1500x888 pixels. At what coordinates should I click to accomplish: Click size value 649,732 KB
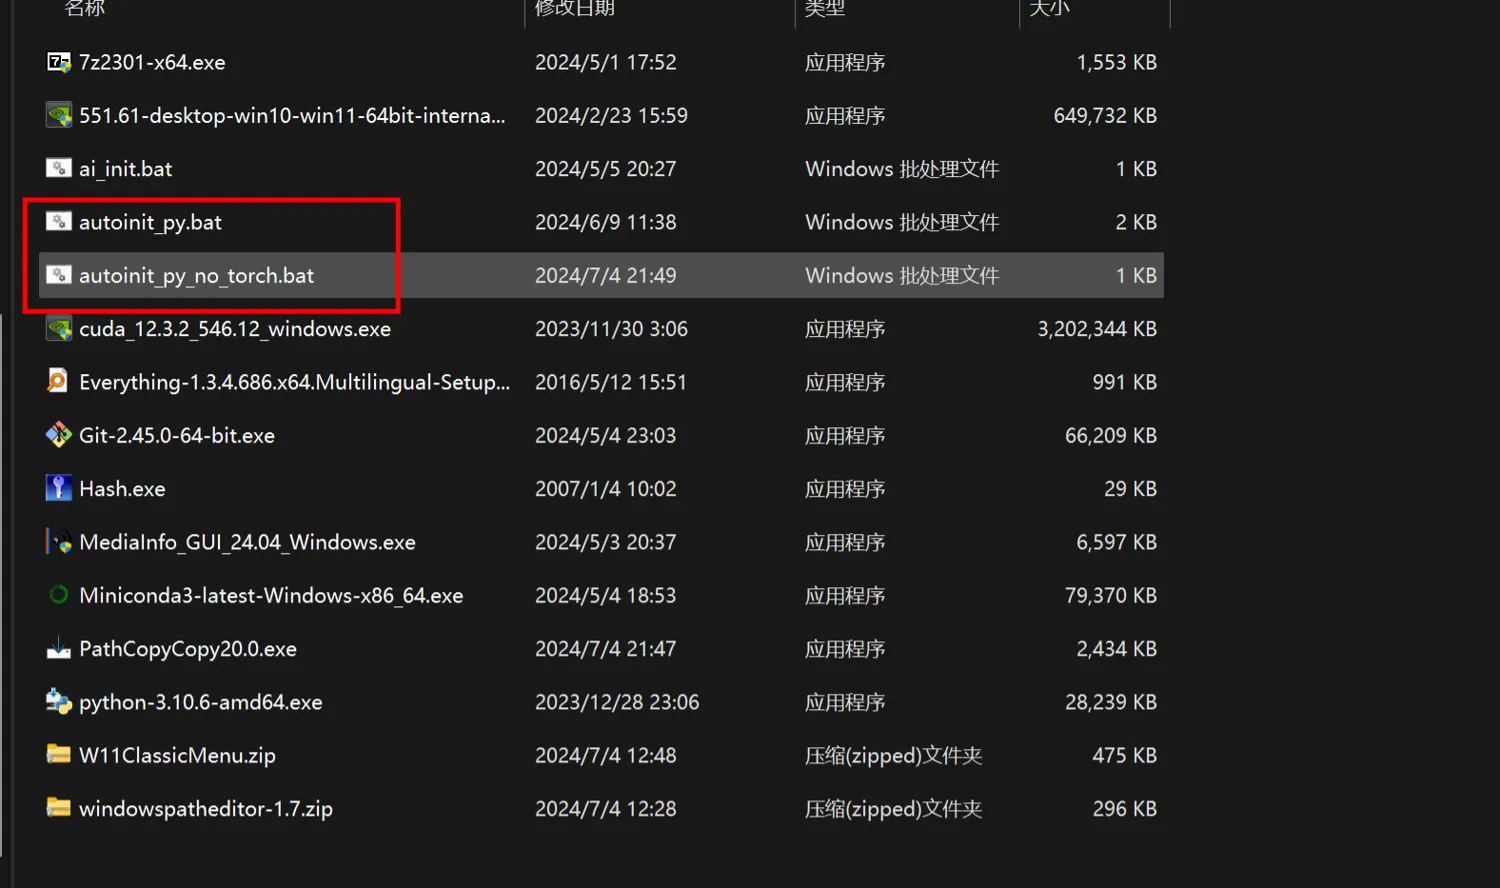pyautogui.click(x=1105, y=115)
